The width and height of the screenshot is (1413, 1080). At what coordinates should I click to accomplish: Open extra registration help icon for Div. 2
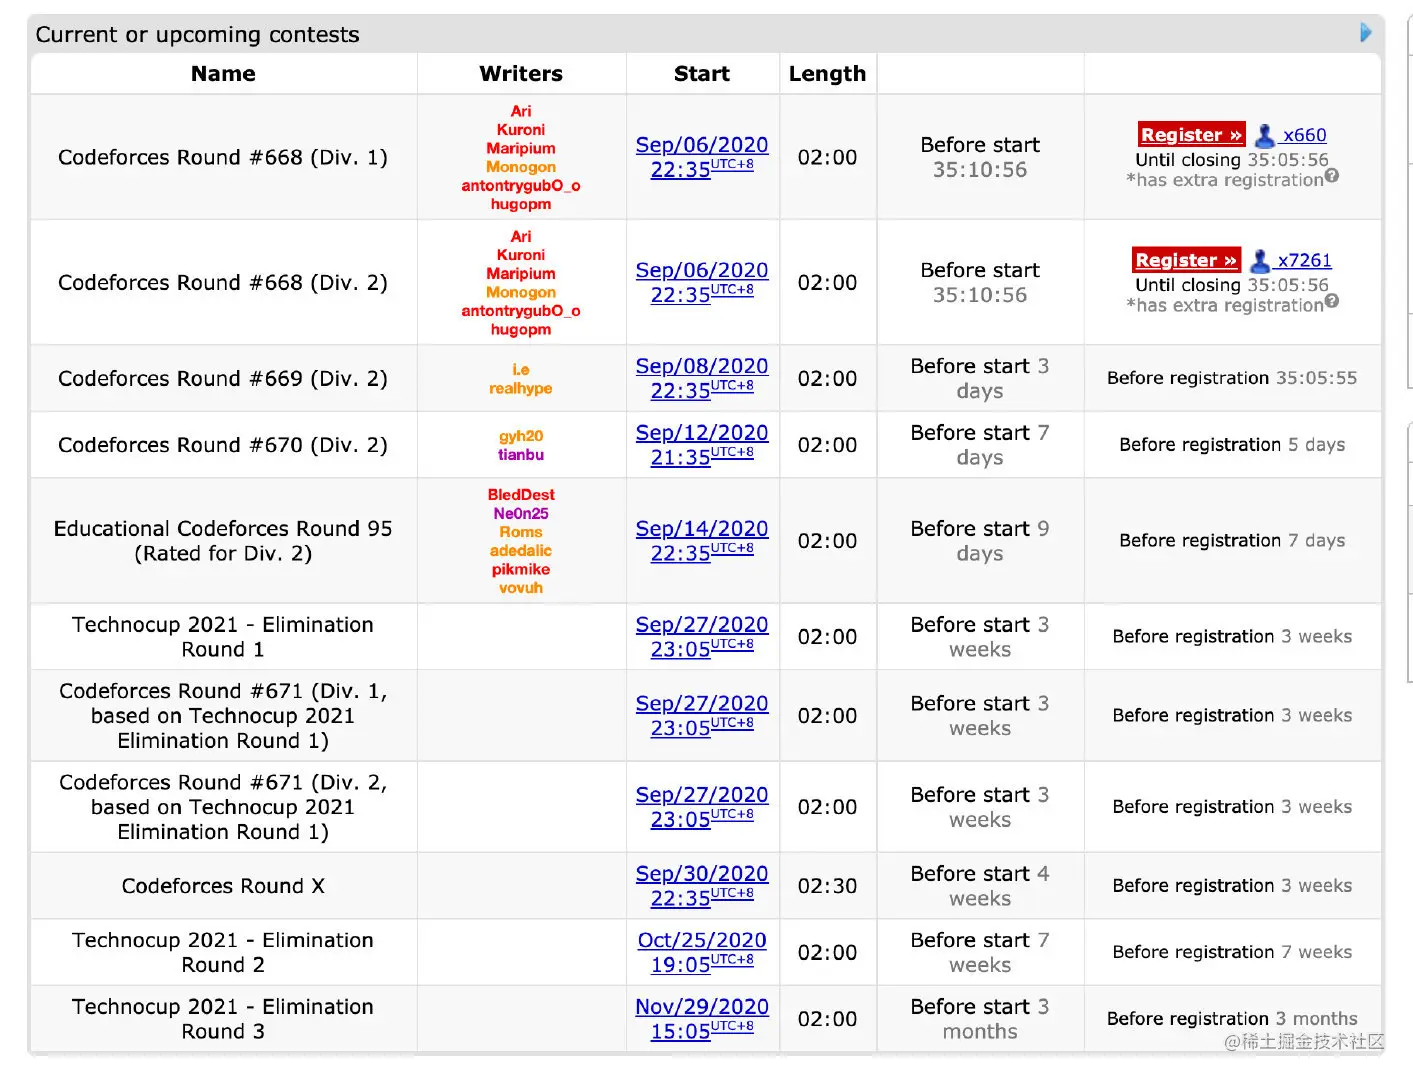pos(1332,301)
